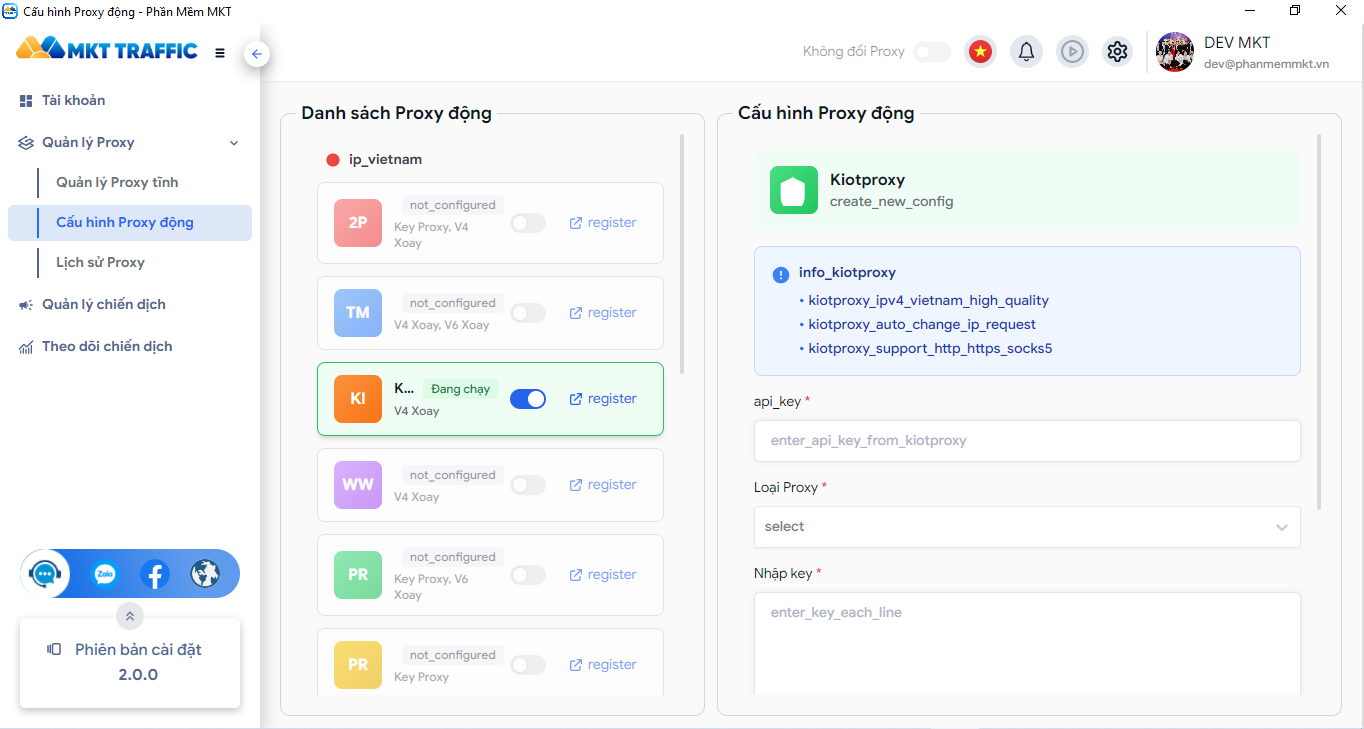Expand the double-chevron above version panel
Viewport: 1364px width, 729px height.
pyautogui.click(x=130, y=616)
